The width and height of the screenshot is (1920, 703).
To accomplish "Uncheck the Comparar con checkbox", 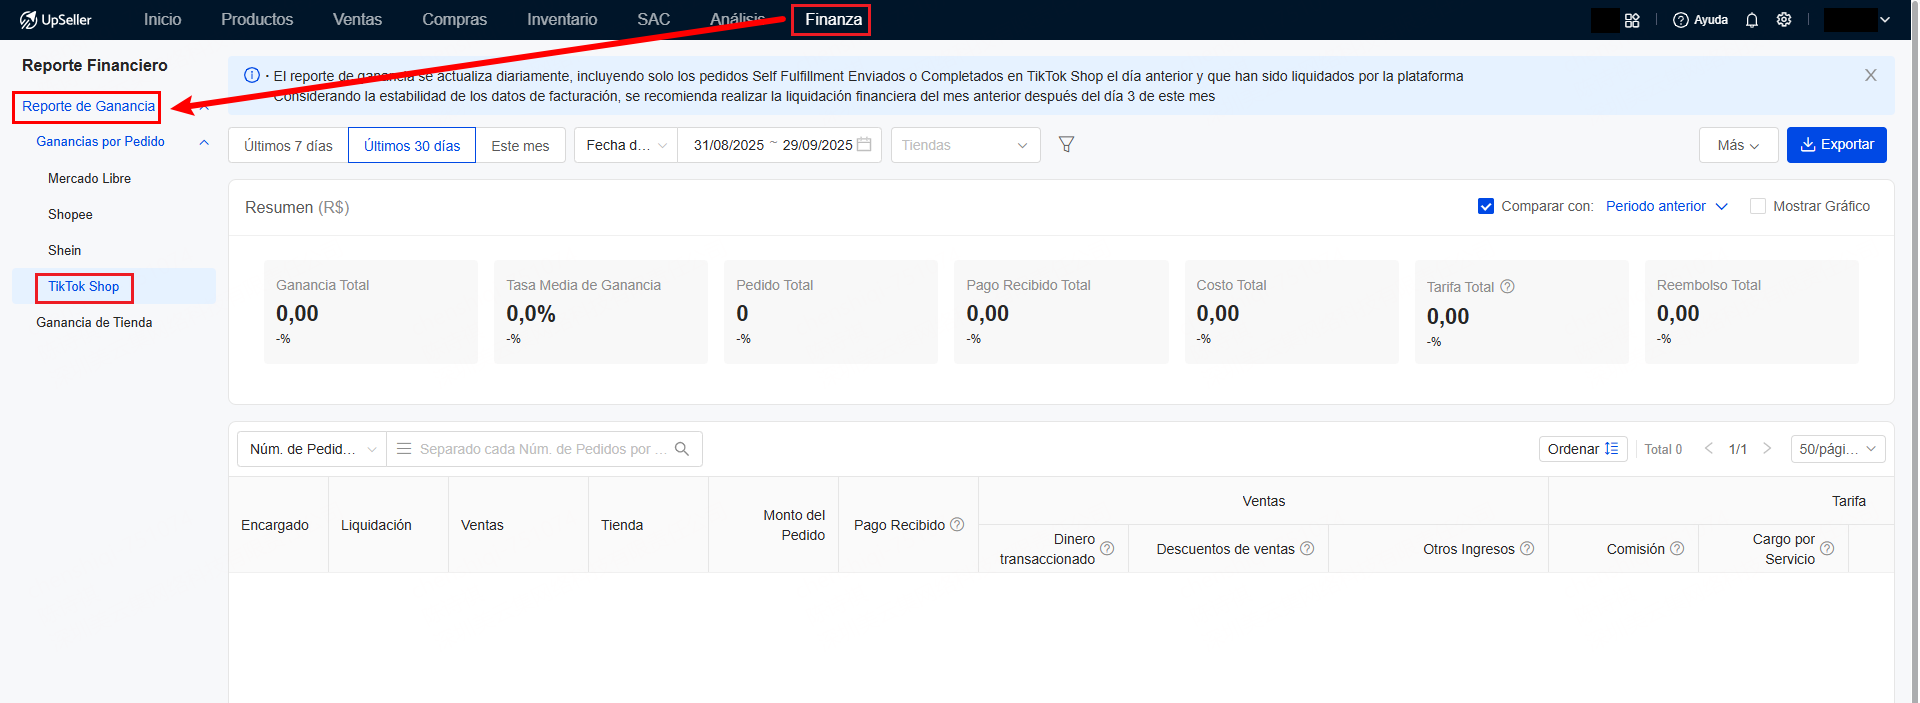I will [x=1486, y=206].
